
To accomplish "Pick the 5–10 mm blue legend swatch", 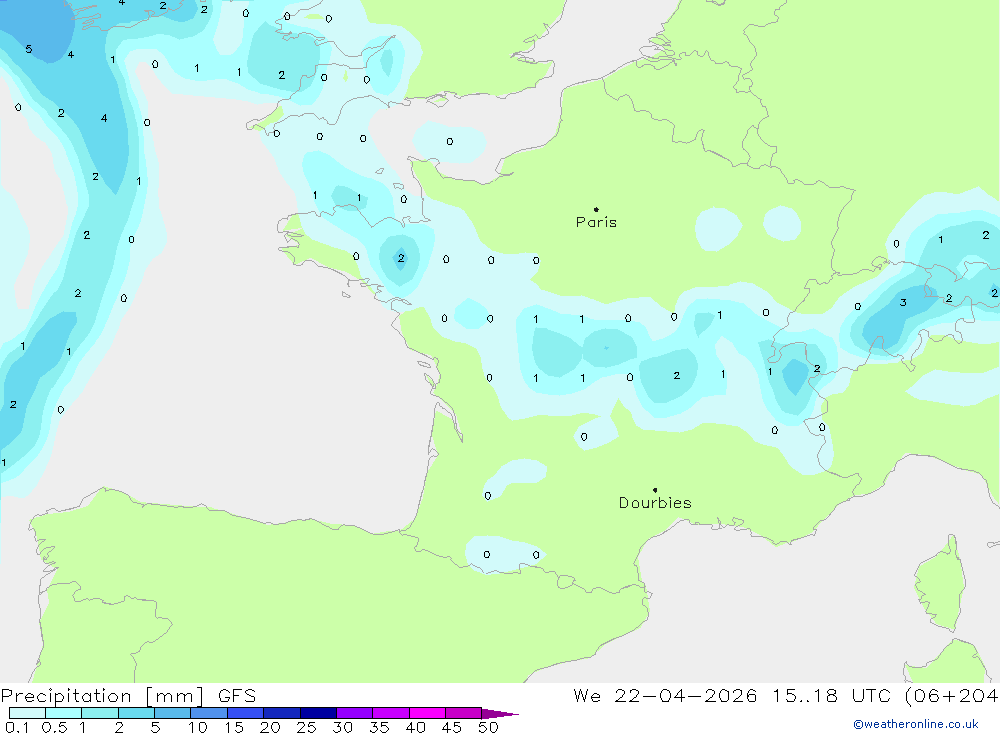I will (x=173, y=713).
